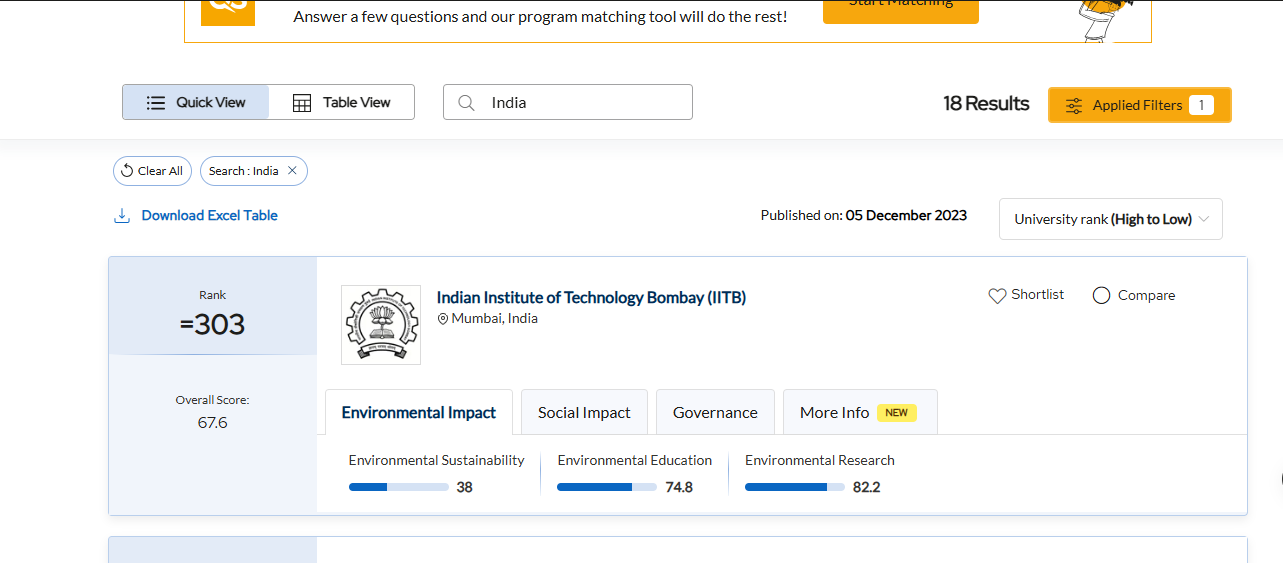Click the 18 Results text
Viewport: 1283px width, 563px height.
coord(986,103)
